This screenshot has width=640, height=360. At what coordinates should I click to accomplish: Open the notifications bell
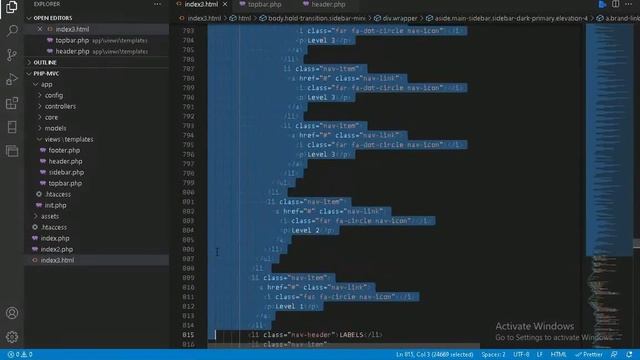tap(629, 354)
